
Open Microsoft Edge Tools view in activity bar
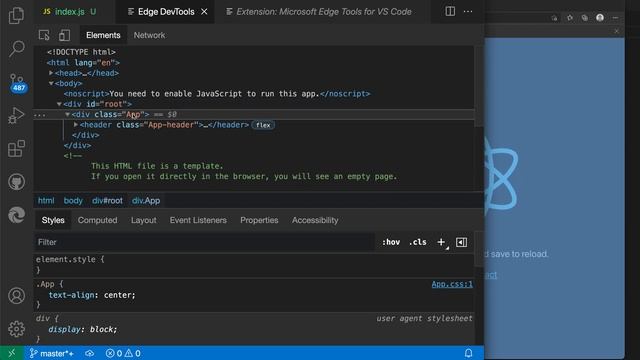point(16,215)
